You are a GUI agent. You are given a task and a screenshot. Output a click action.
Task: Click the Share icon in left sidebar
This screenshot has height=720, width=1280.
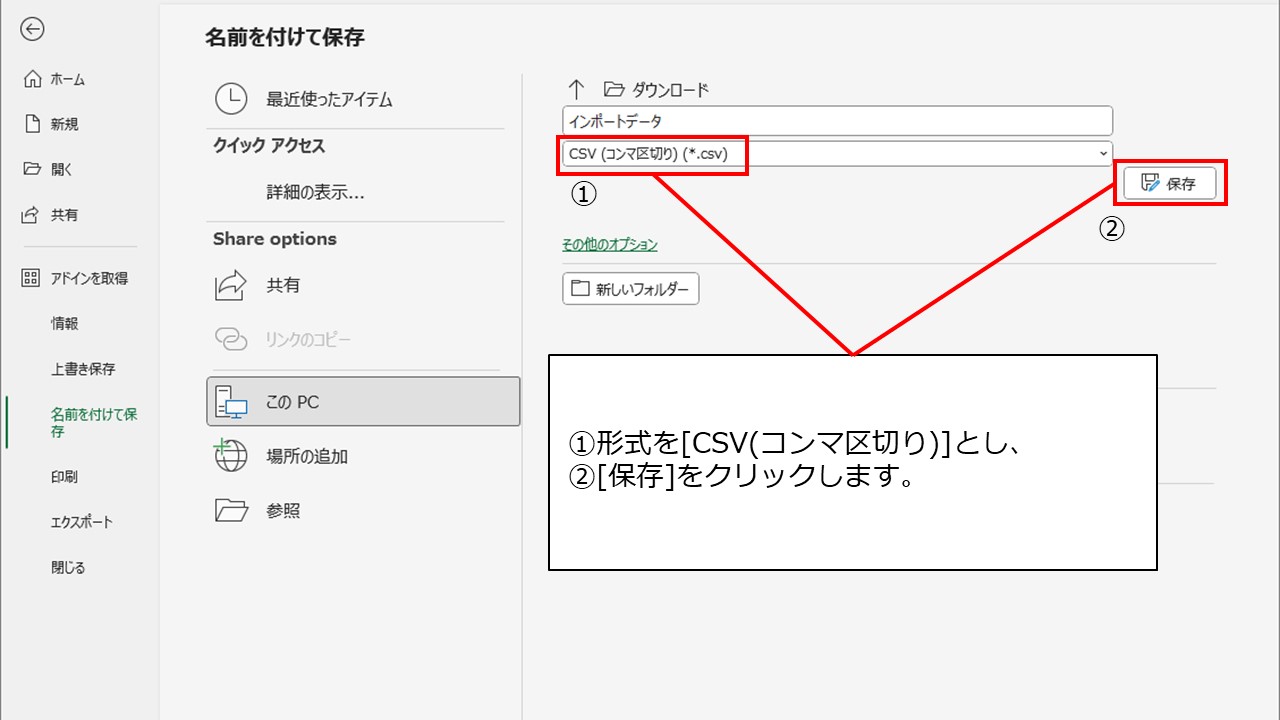32,215
